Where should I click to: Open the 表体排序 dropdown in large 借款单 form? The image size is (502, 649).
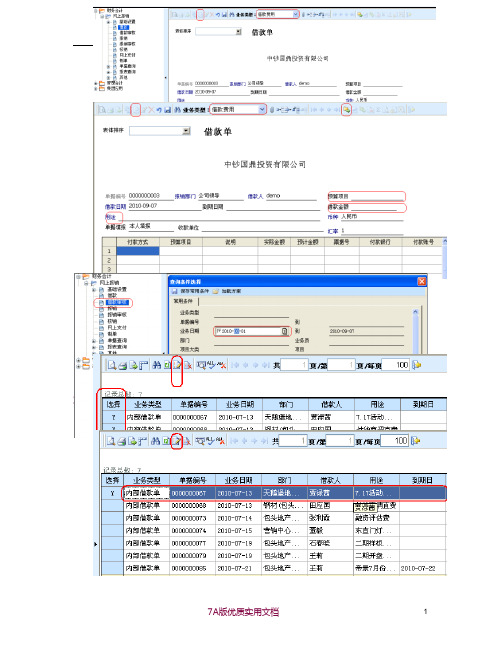[x=187, y=131]
